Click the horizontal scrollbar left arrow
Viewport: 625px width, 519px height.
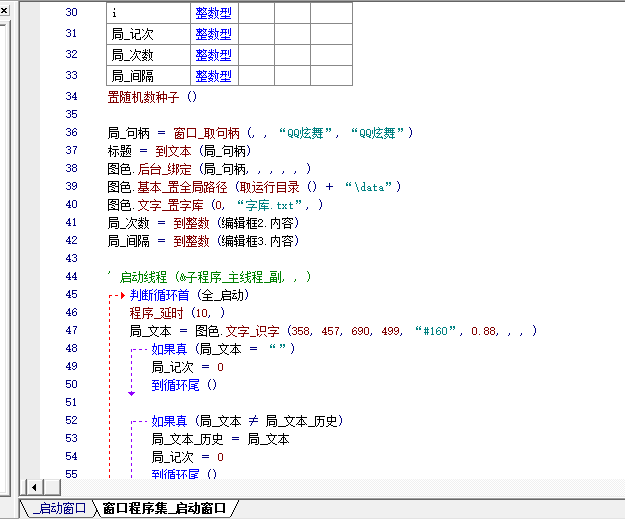33,486
